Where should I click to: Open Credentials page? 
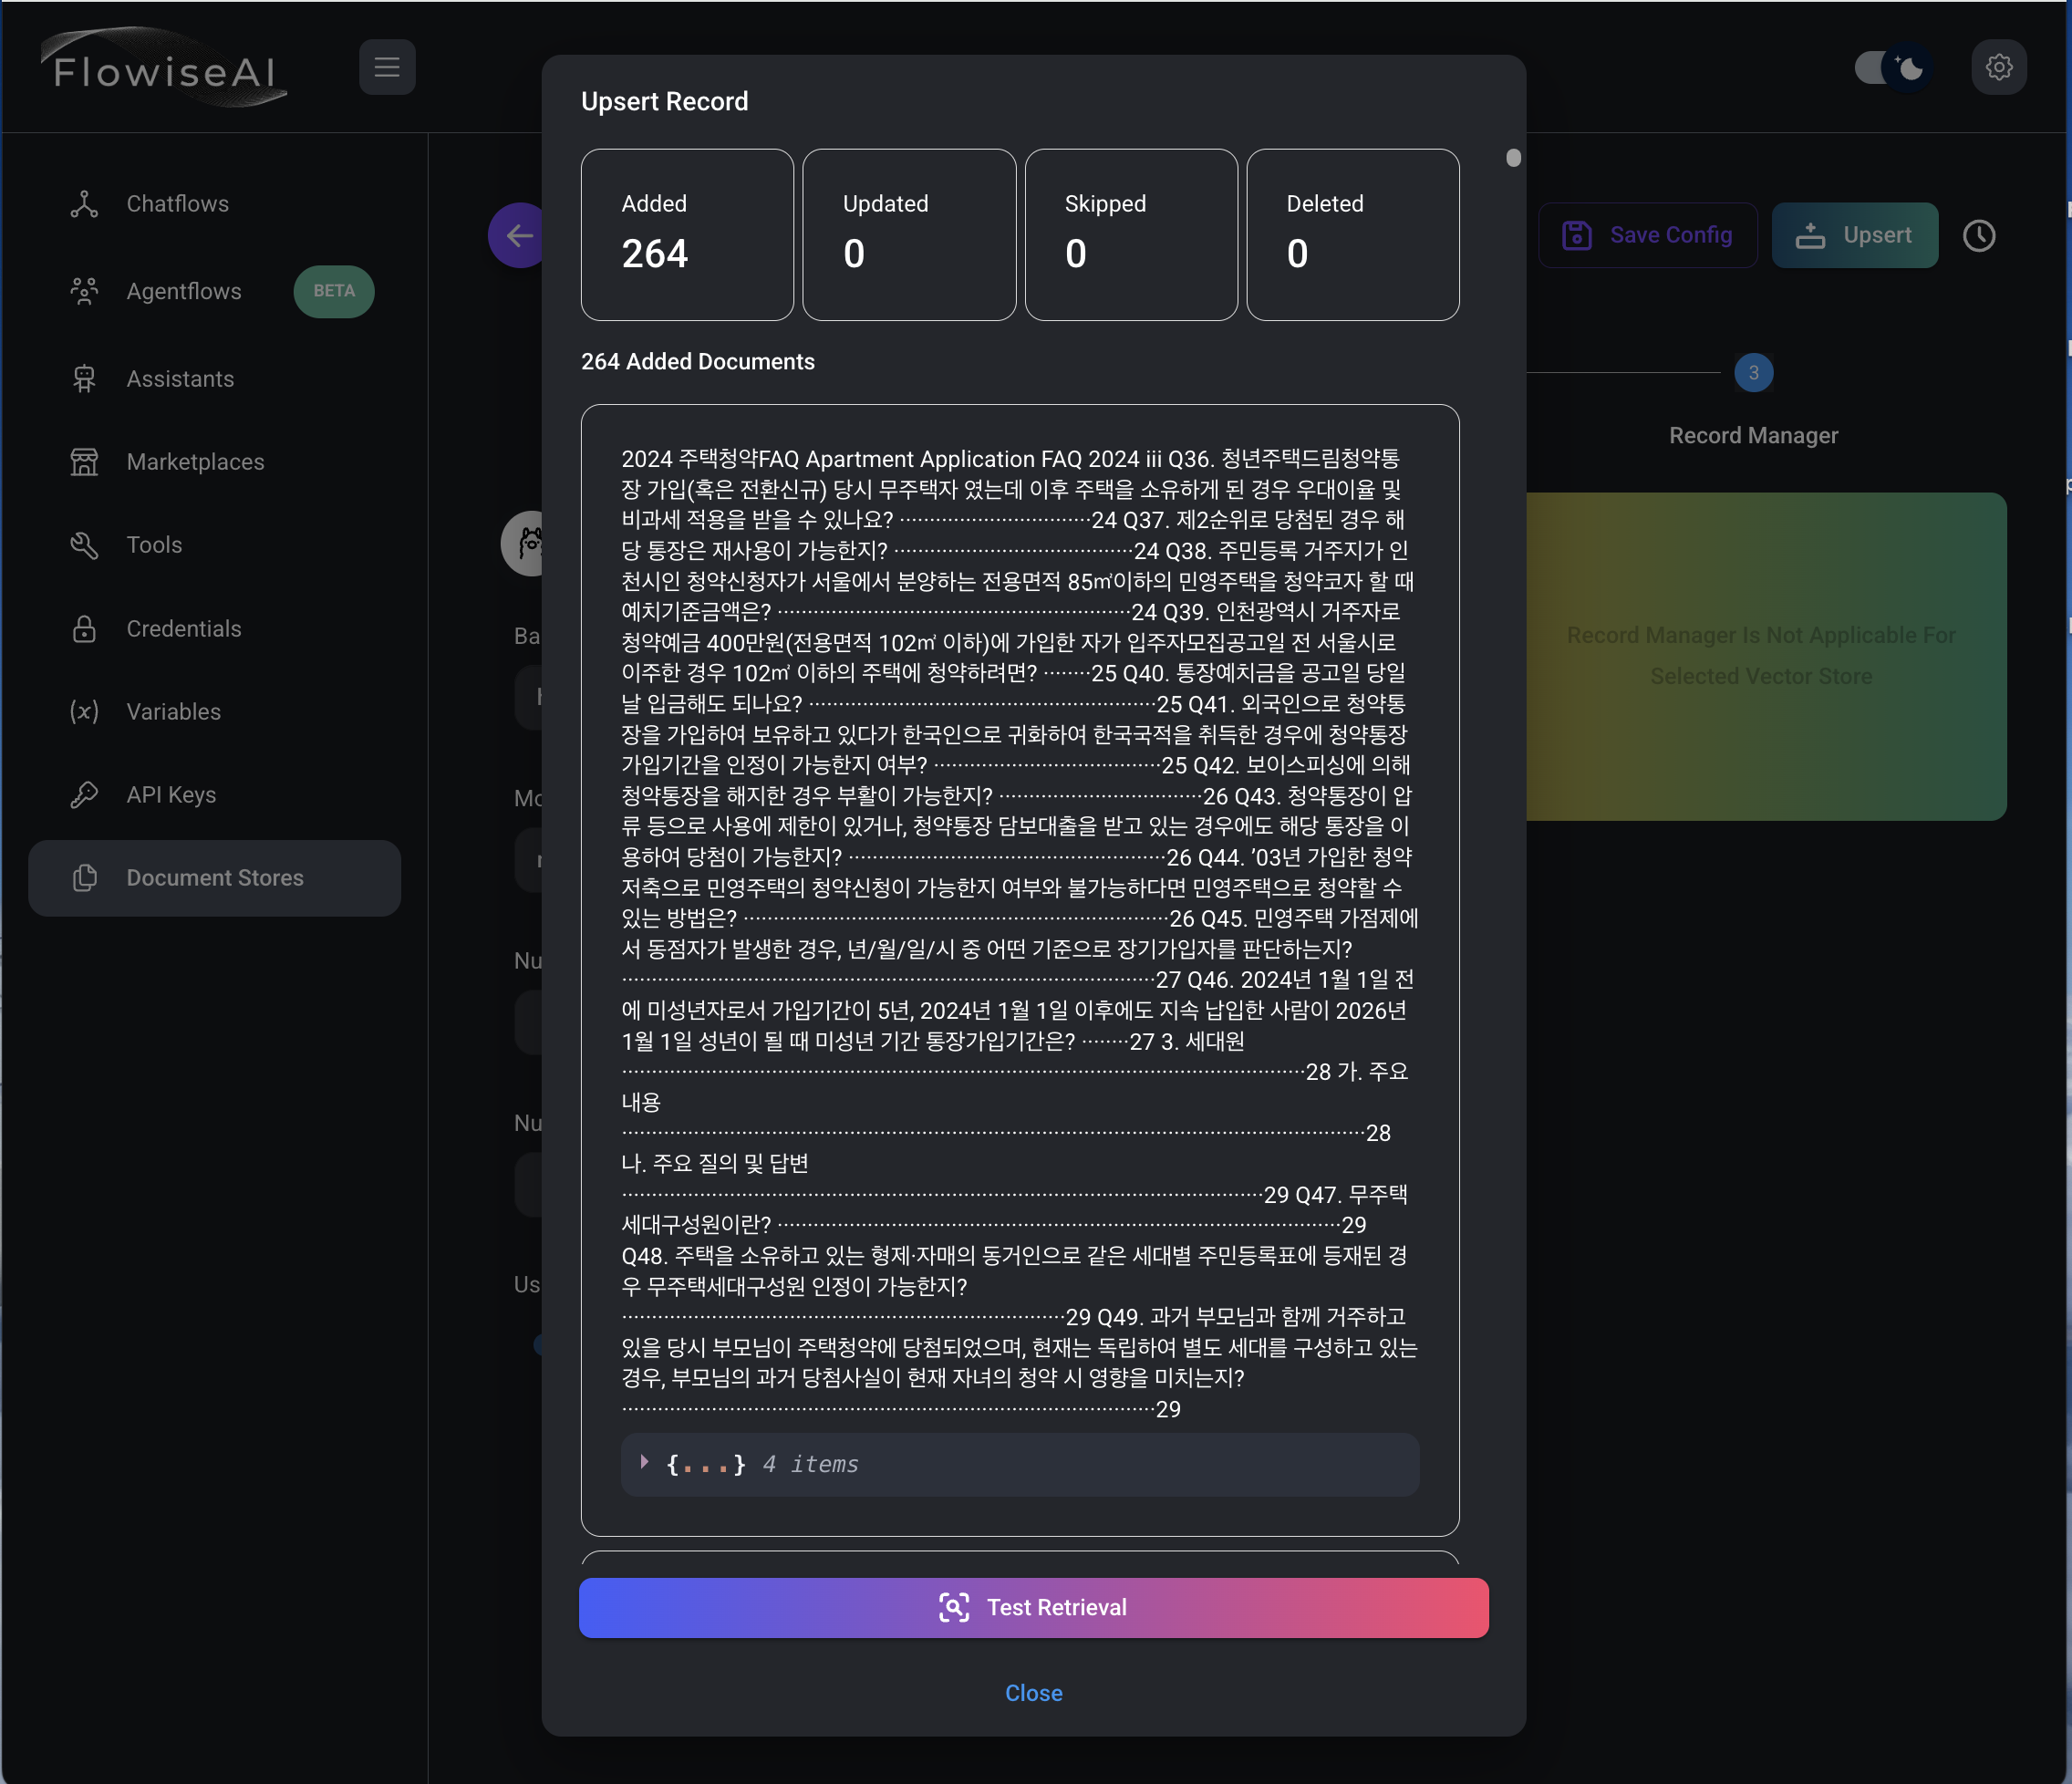pyautogui.click(x=184, y=628)
